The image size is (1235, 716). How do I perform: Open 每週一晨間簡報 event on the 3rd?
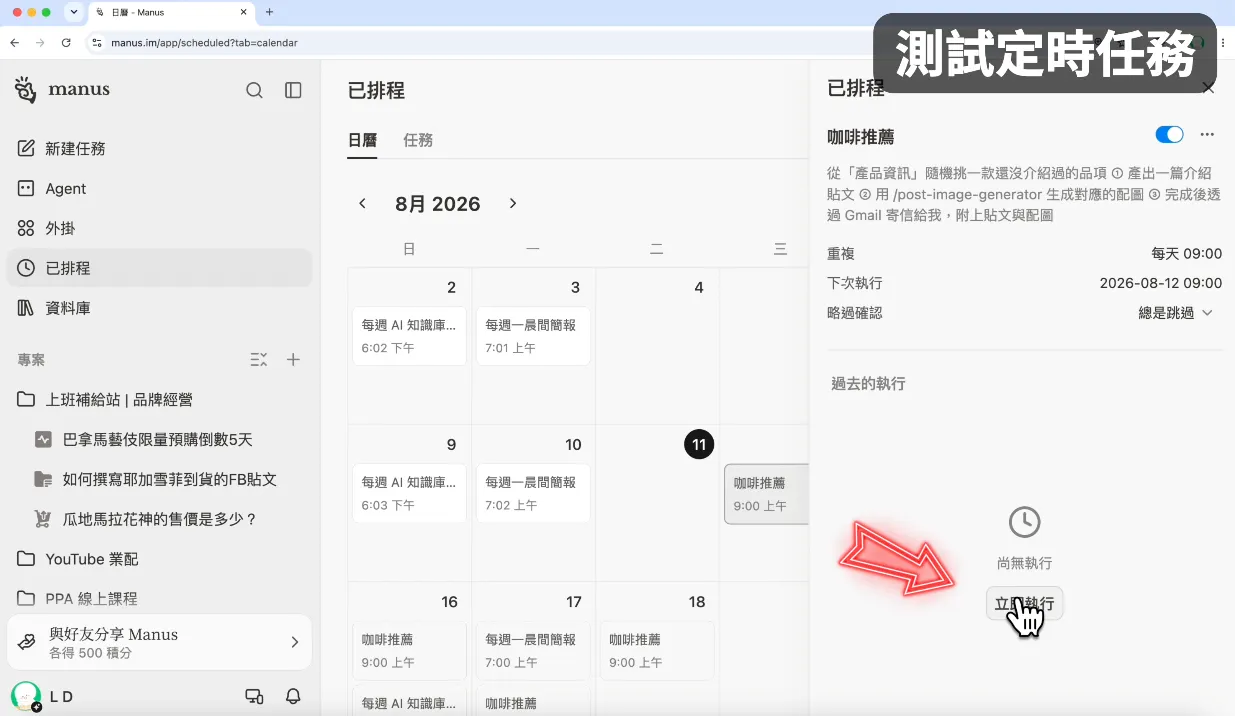tap(533, 336)
